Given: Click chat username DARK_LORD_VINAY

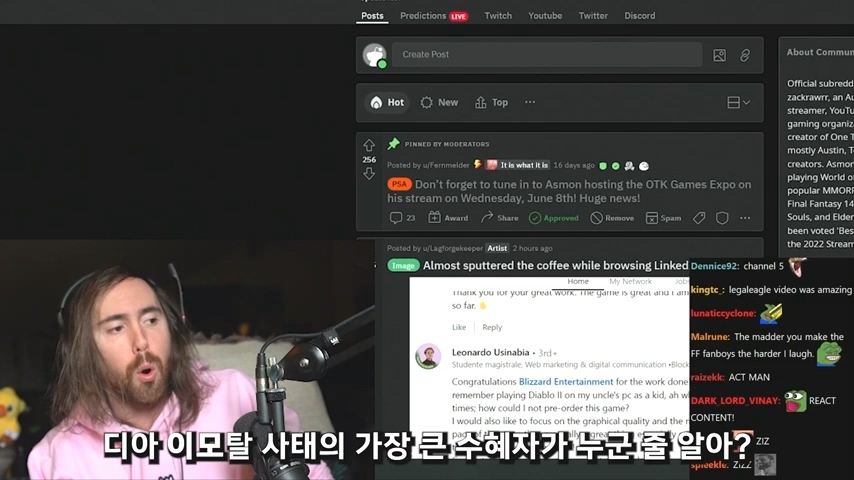Looking at the screenshot, I should point(735,401).
